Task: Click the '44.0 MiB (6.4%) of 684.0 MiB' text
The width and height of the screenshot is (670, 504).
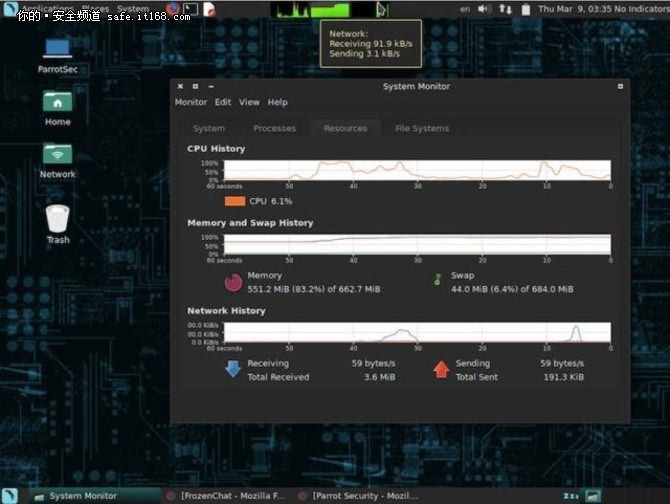Action: tap(512, 289)
